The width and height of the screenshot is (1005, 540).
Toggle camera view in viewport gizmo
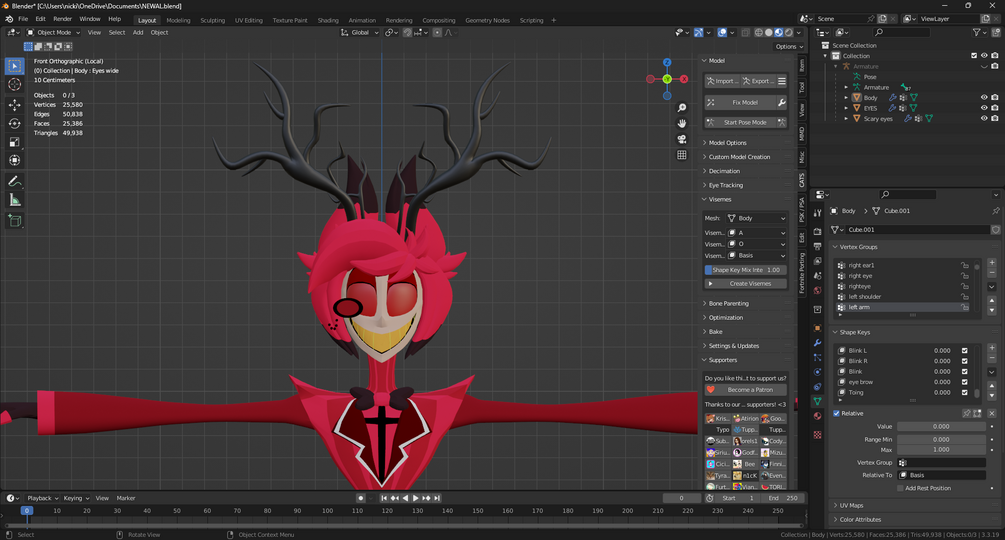click(x=682, y=139)
